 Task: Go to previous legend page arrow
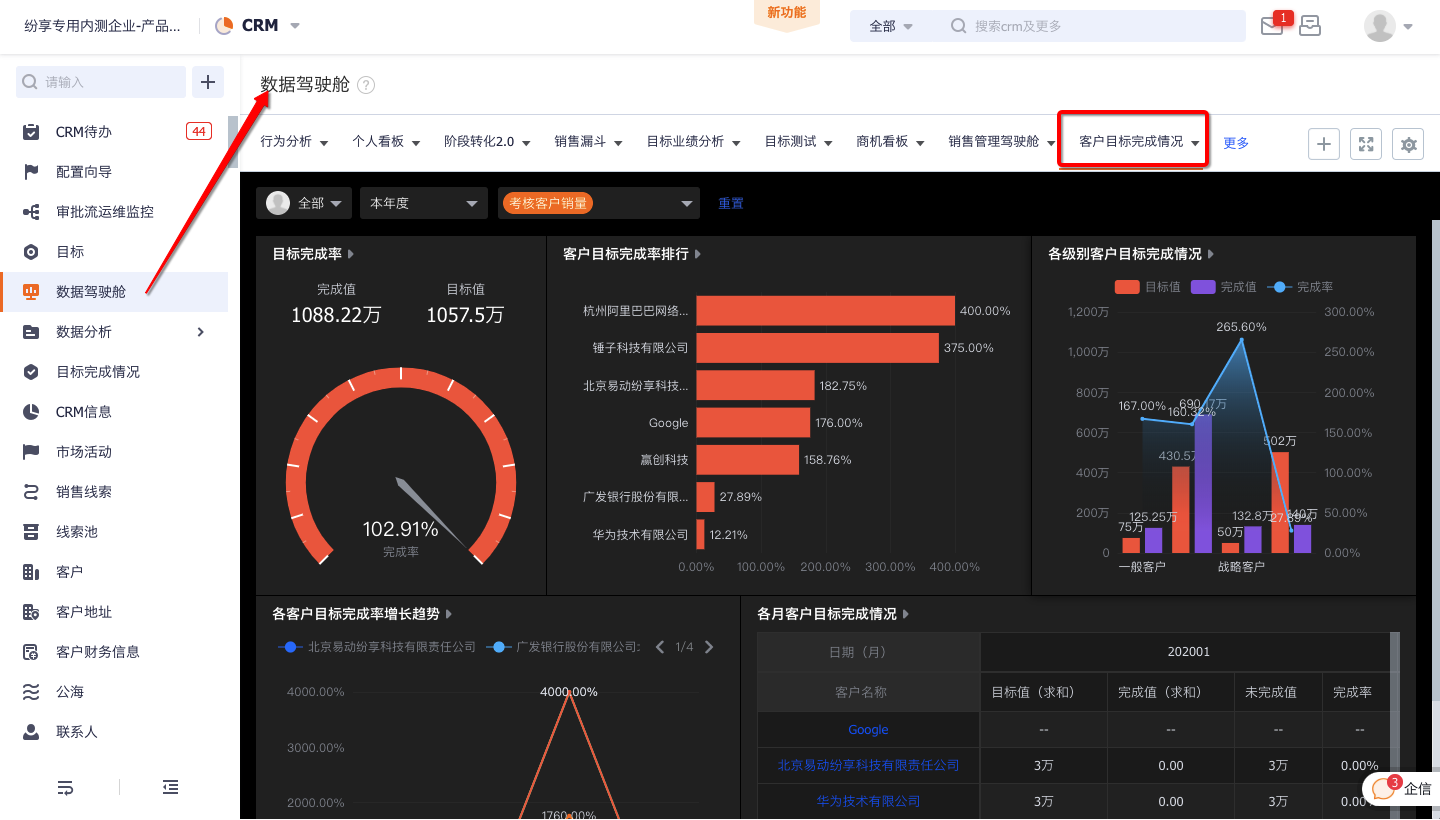click(660, 647)
